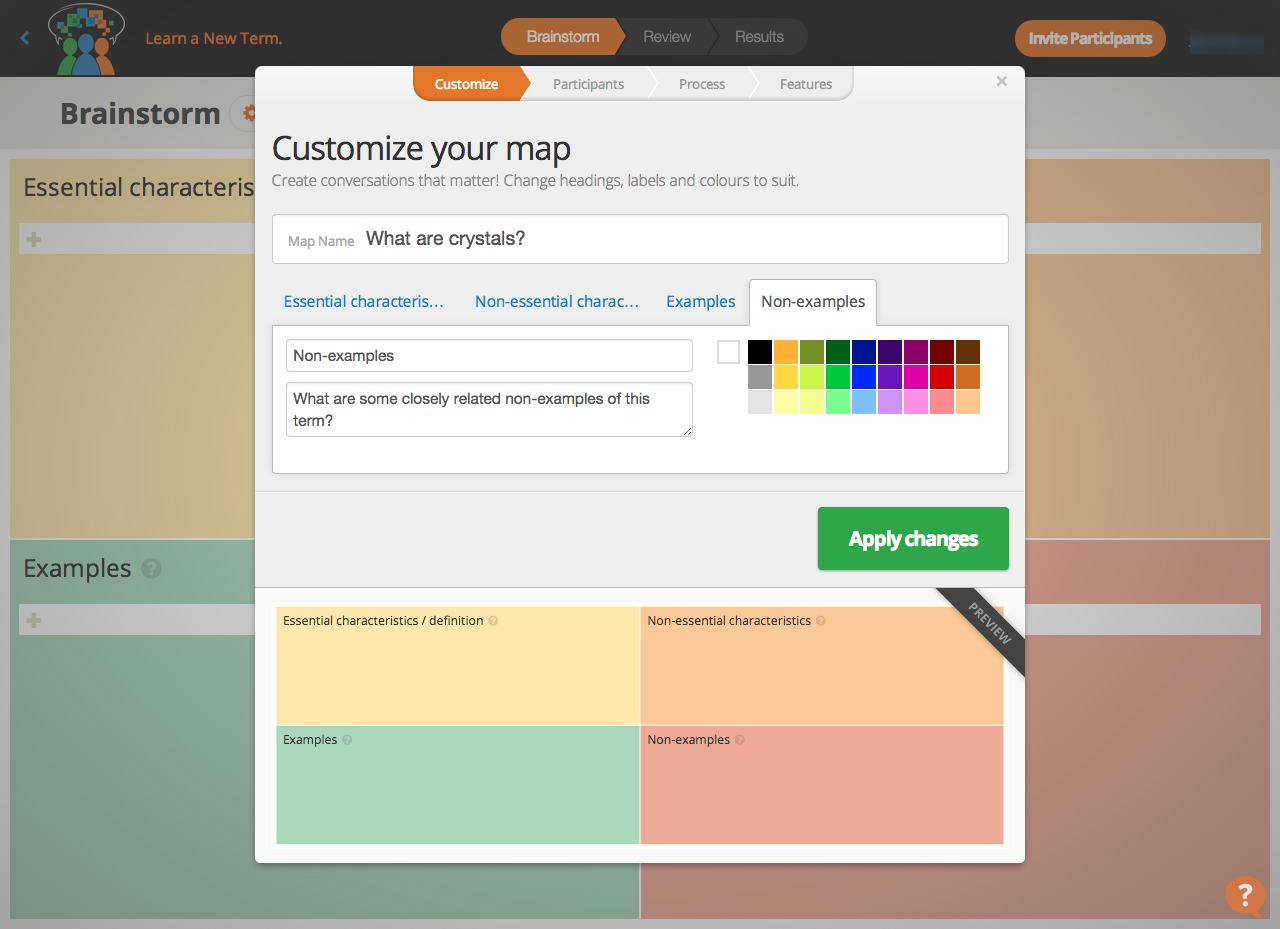Pick the olive green swatch
The height and width of the screenshot is (929, 1280).
coord(812,352)
